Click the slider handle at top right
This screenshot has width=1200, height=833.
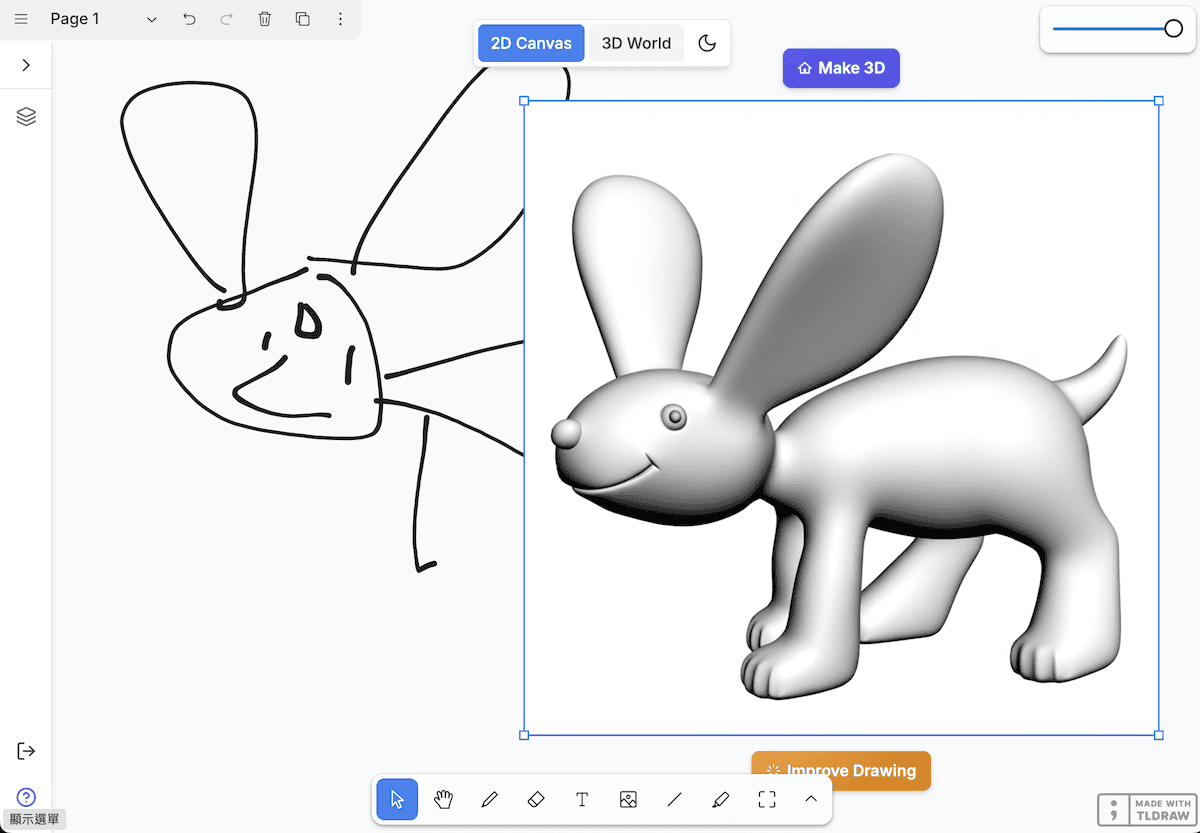(1174, 29)
